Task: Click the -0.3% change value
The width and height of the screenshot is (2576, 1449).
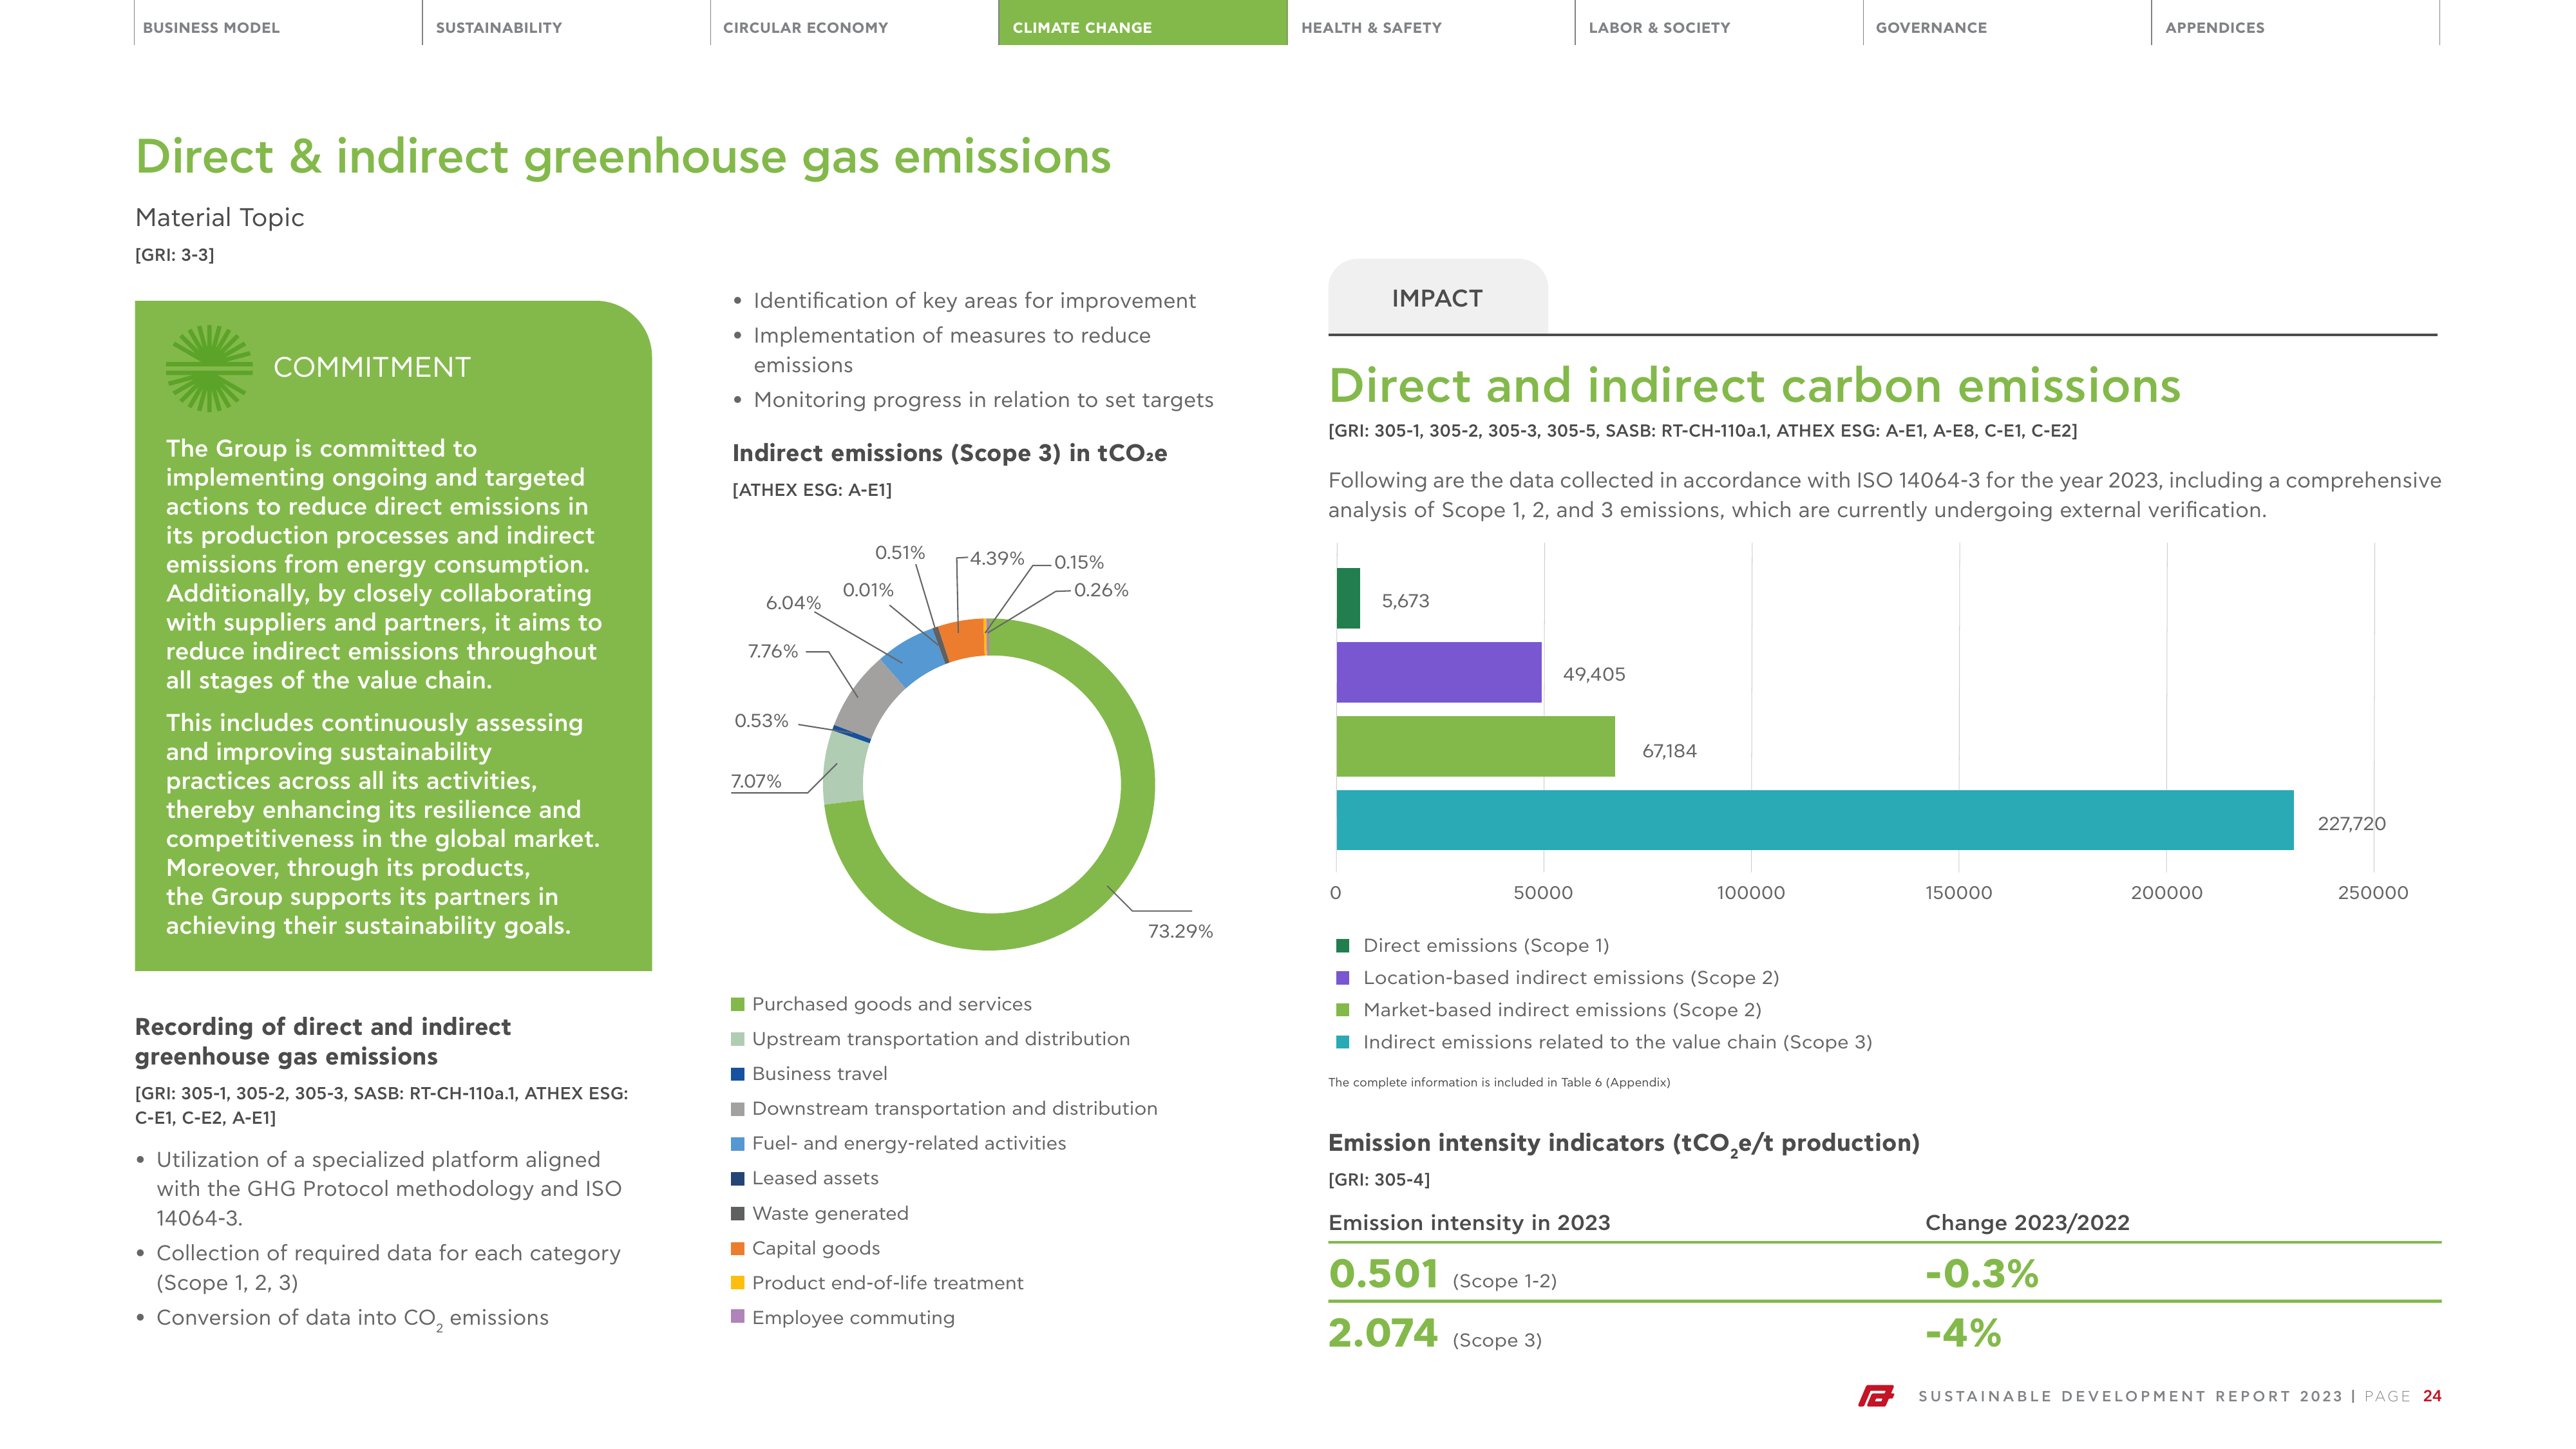Action: click(x=1982, y=1274)
